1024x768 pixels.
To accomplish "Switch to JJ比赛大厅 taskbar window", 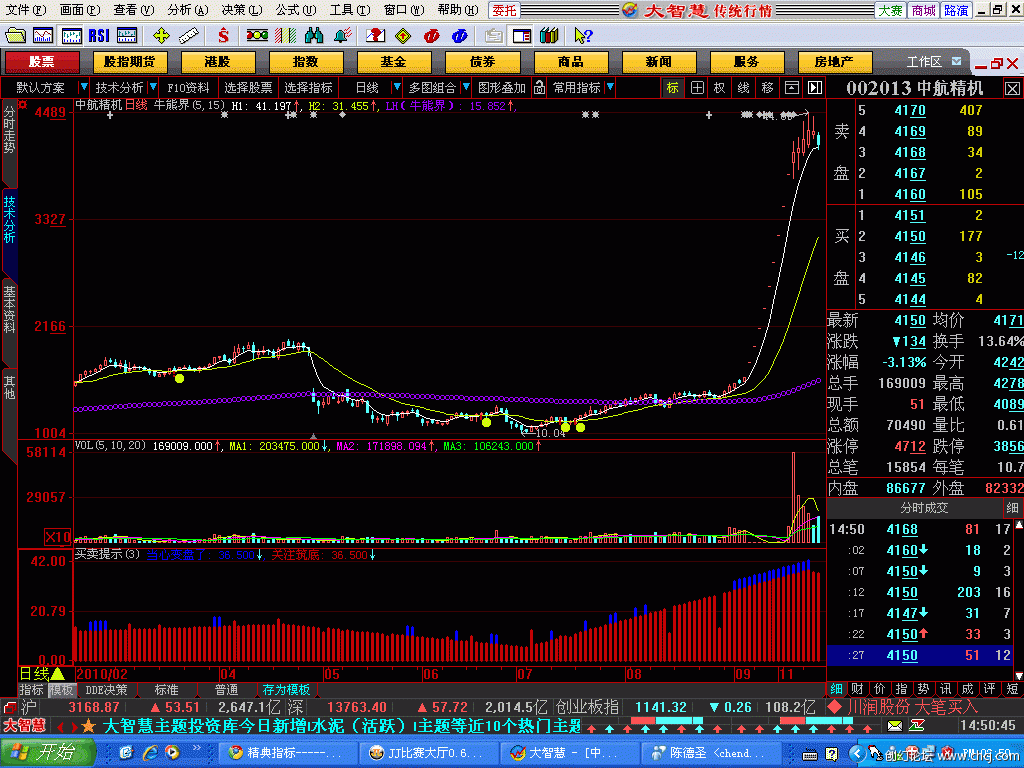I will 428,753.
